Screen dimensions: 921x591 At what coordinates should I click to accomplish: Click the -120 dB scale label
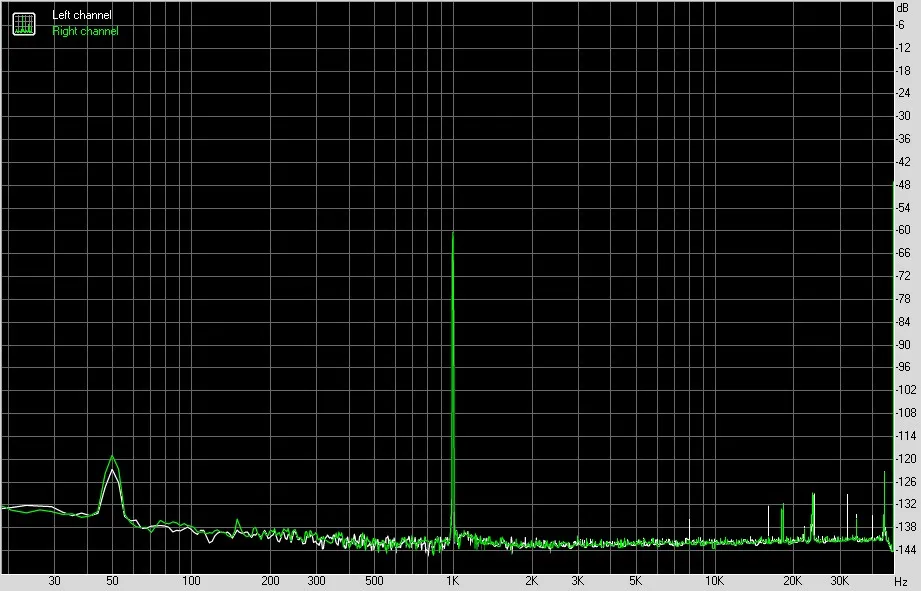(905, 459)
